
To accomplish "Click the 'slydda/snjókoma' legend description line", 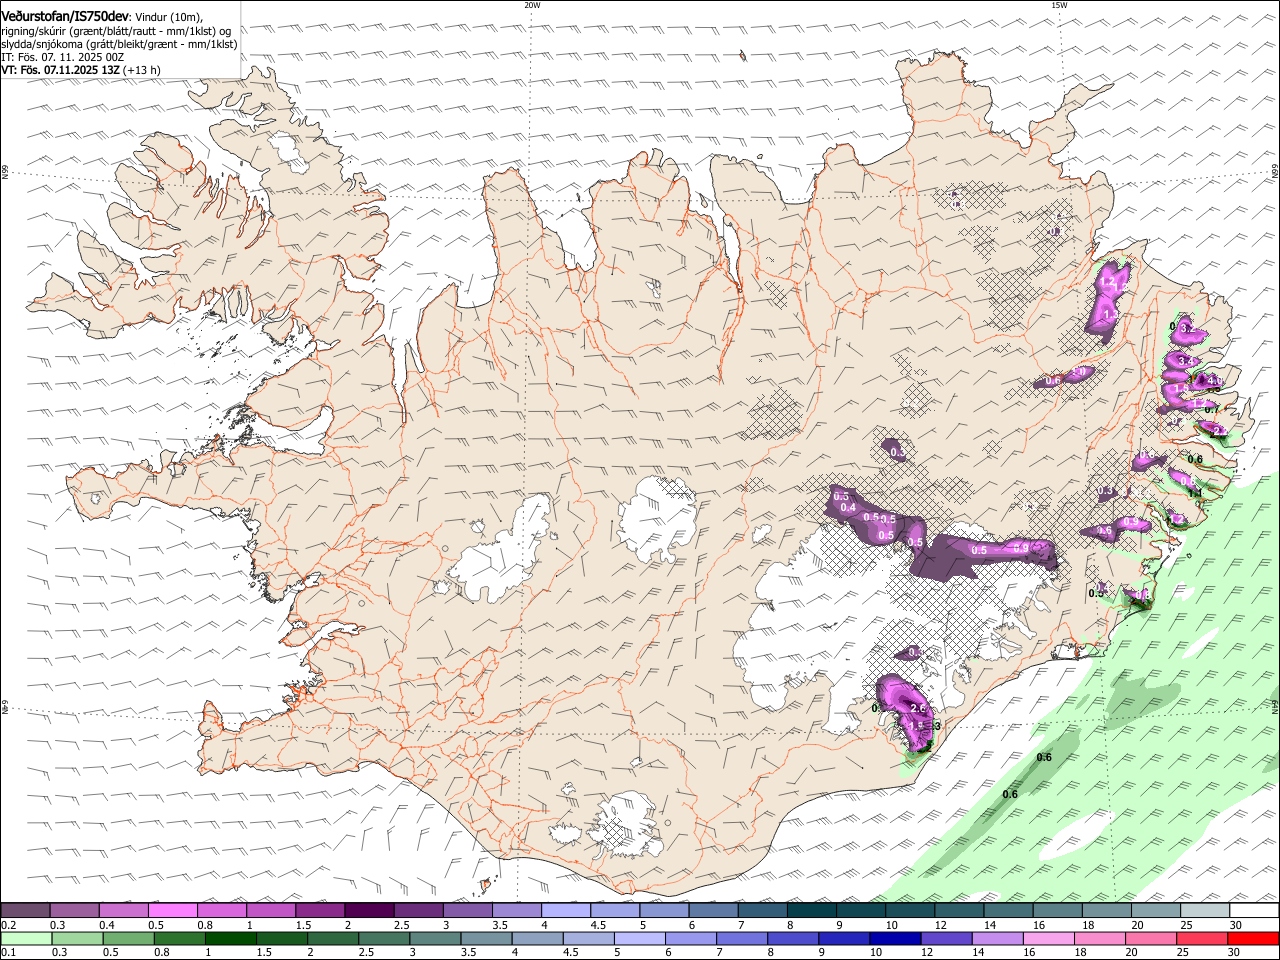I will point(119,43).
